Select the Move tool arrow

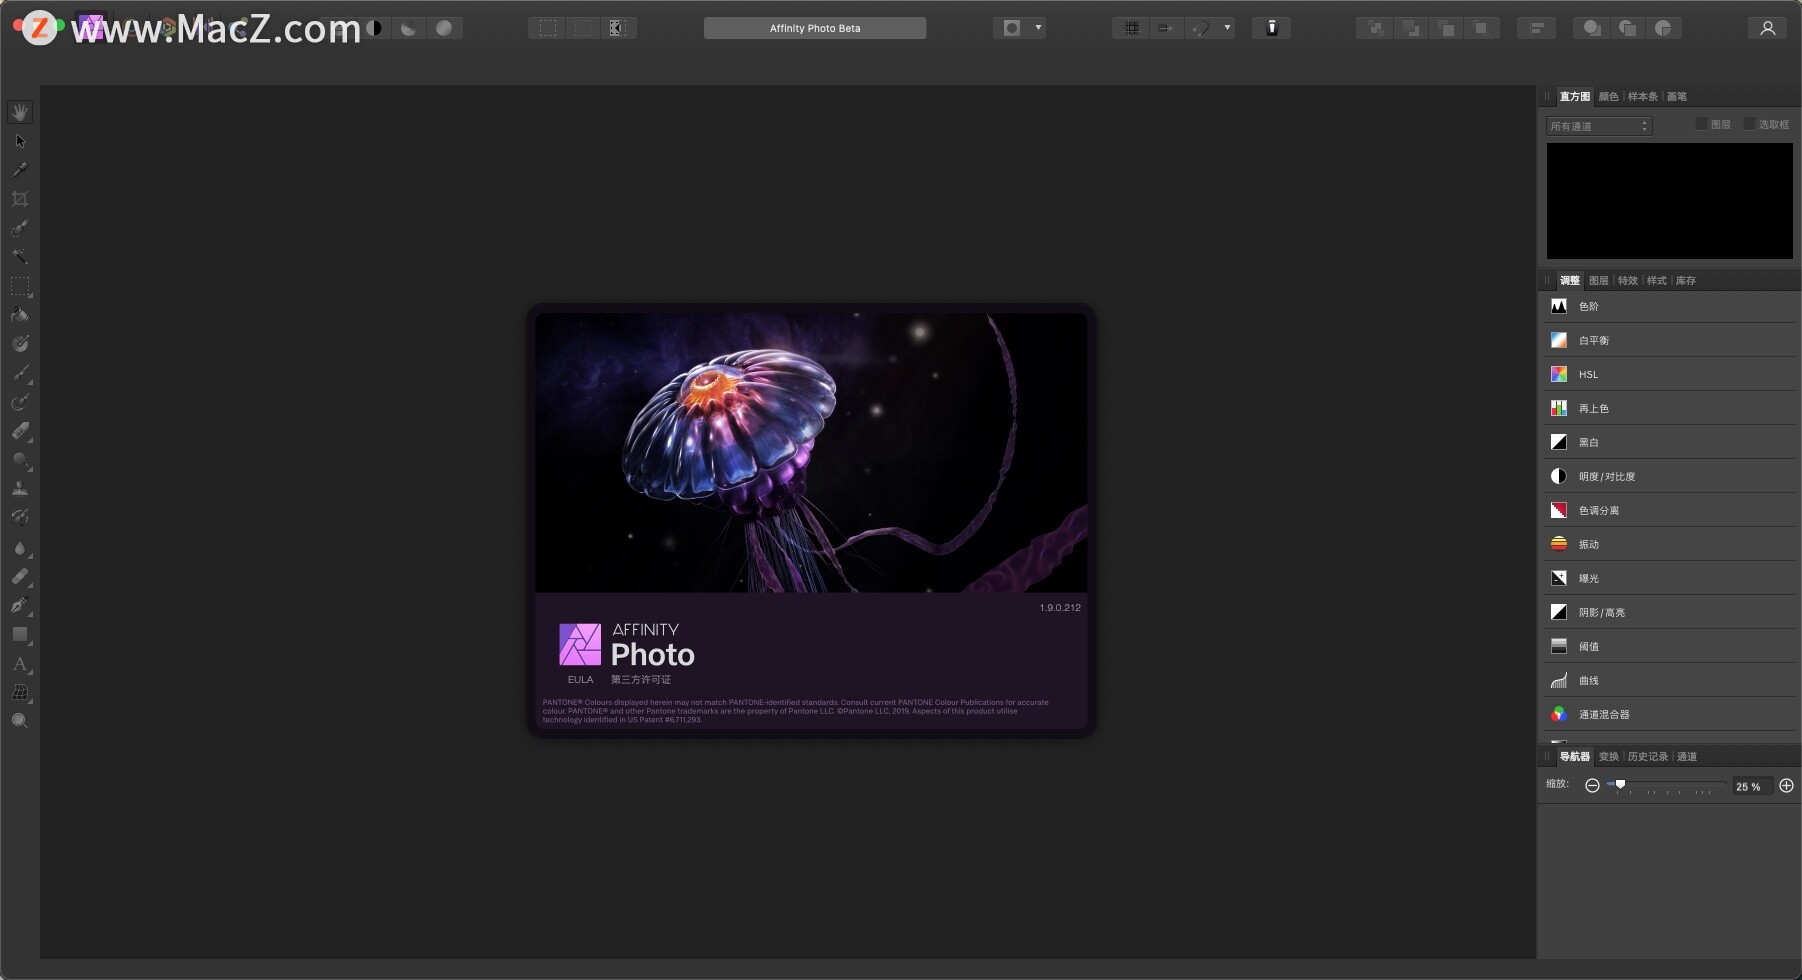[x=20, y=141]
